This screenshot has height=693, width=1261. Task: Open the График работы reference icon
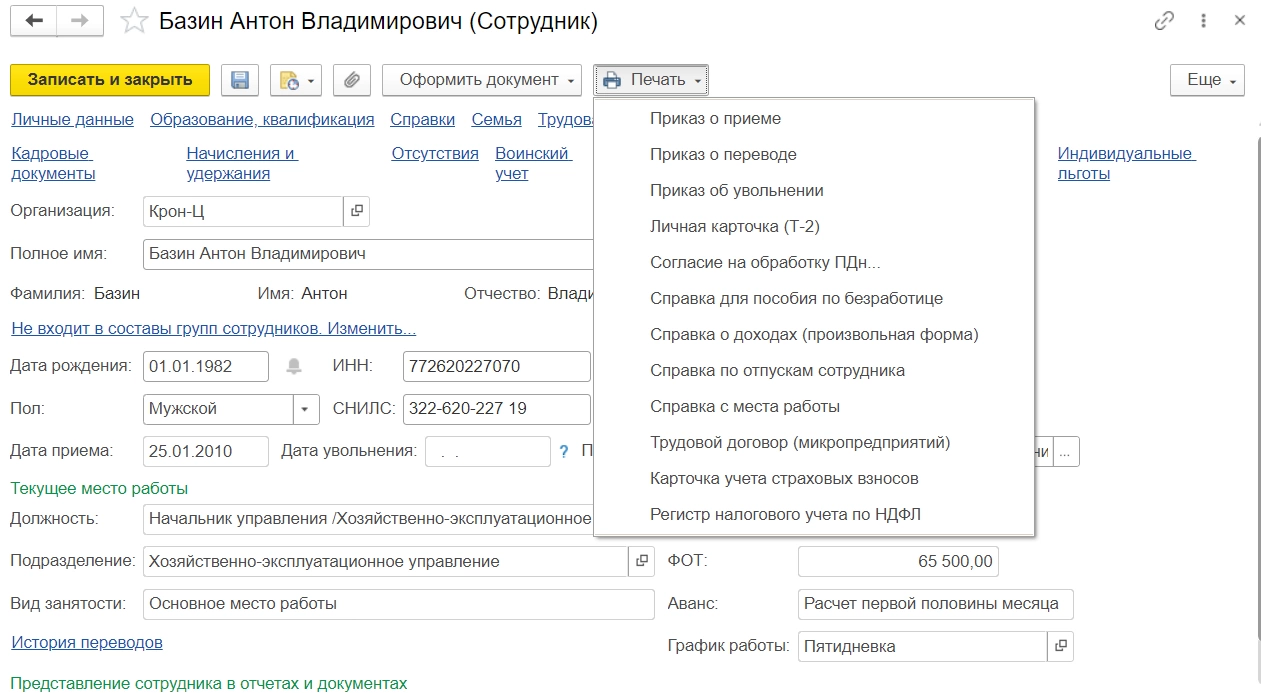(x=1060, y=646)
